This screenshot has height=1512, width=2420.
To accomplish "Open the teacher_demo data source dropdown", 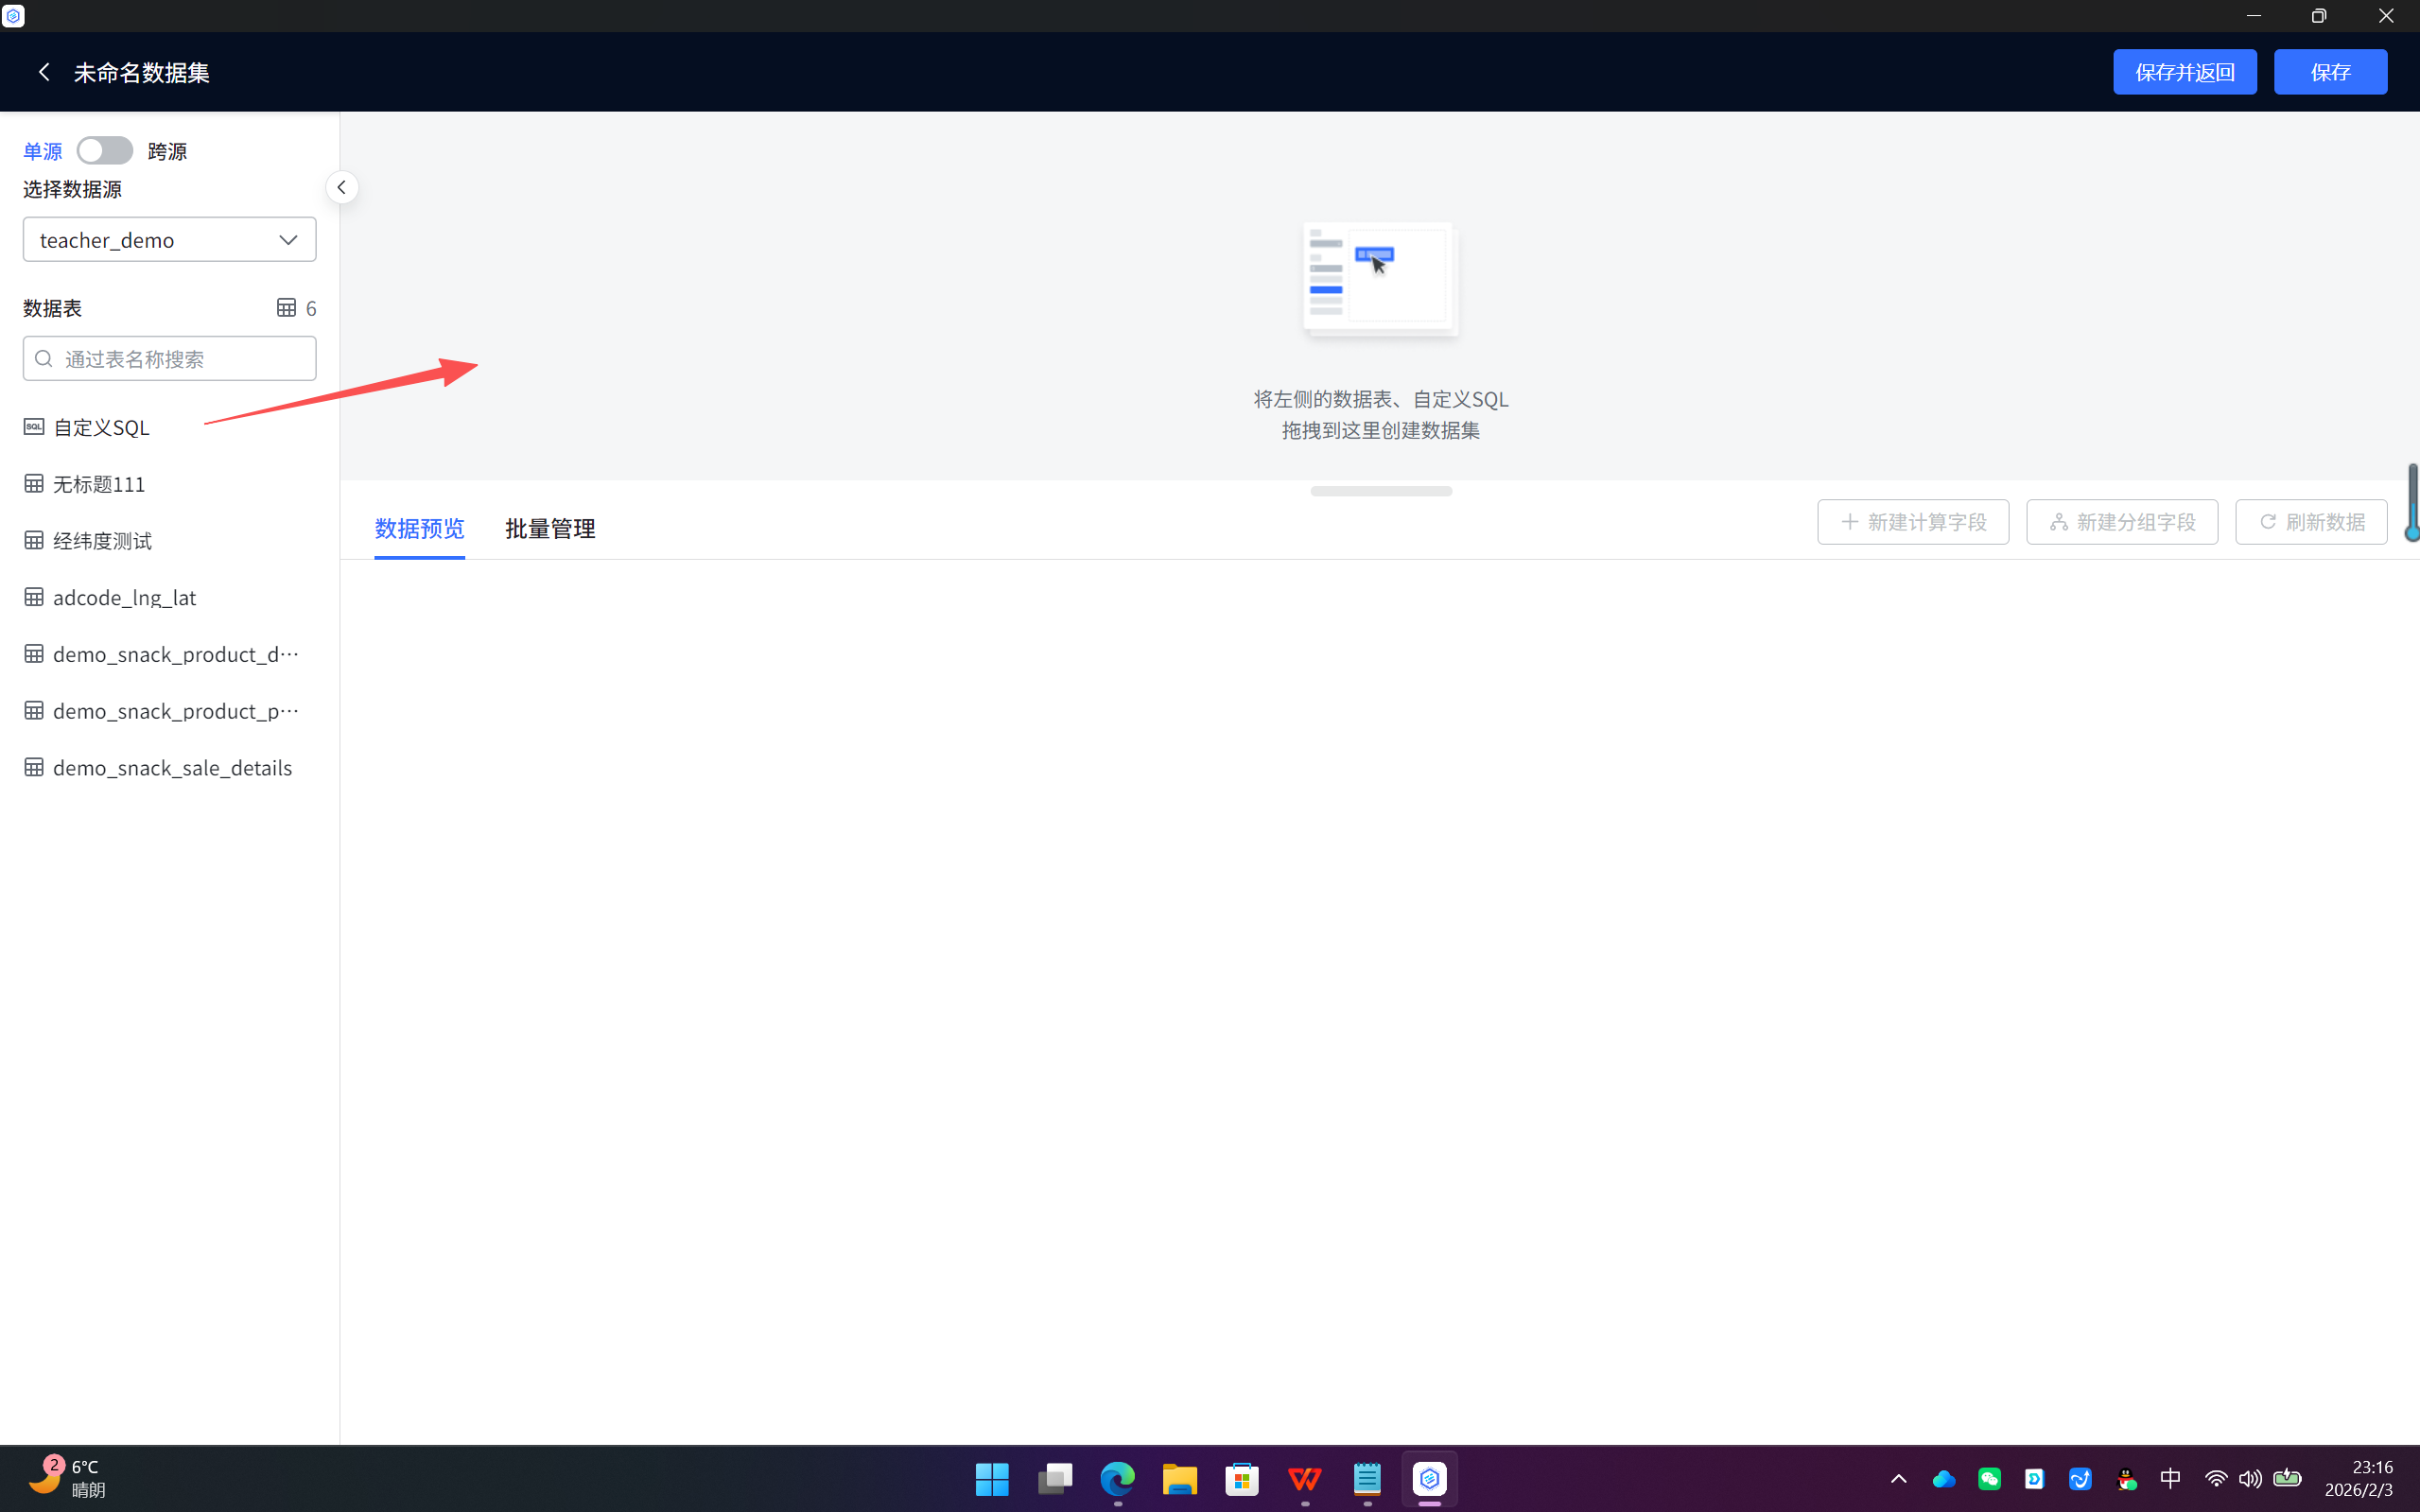I will coord(169,240).
